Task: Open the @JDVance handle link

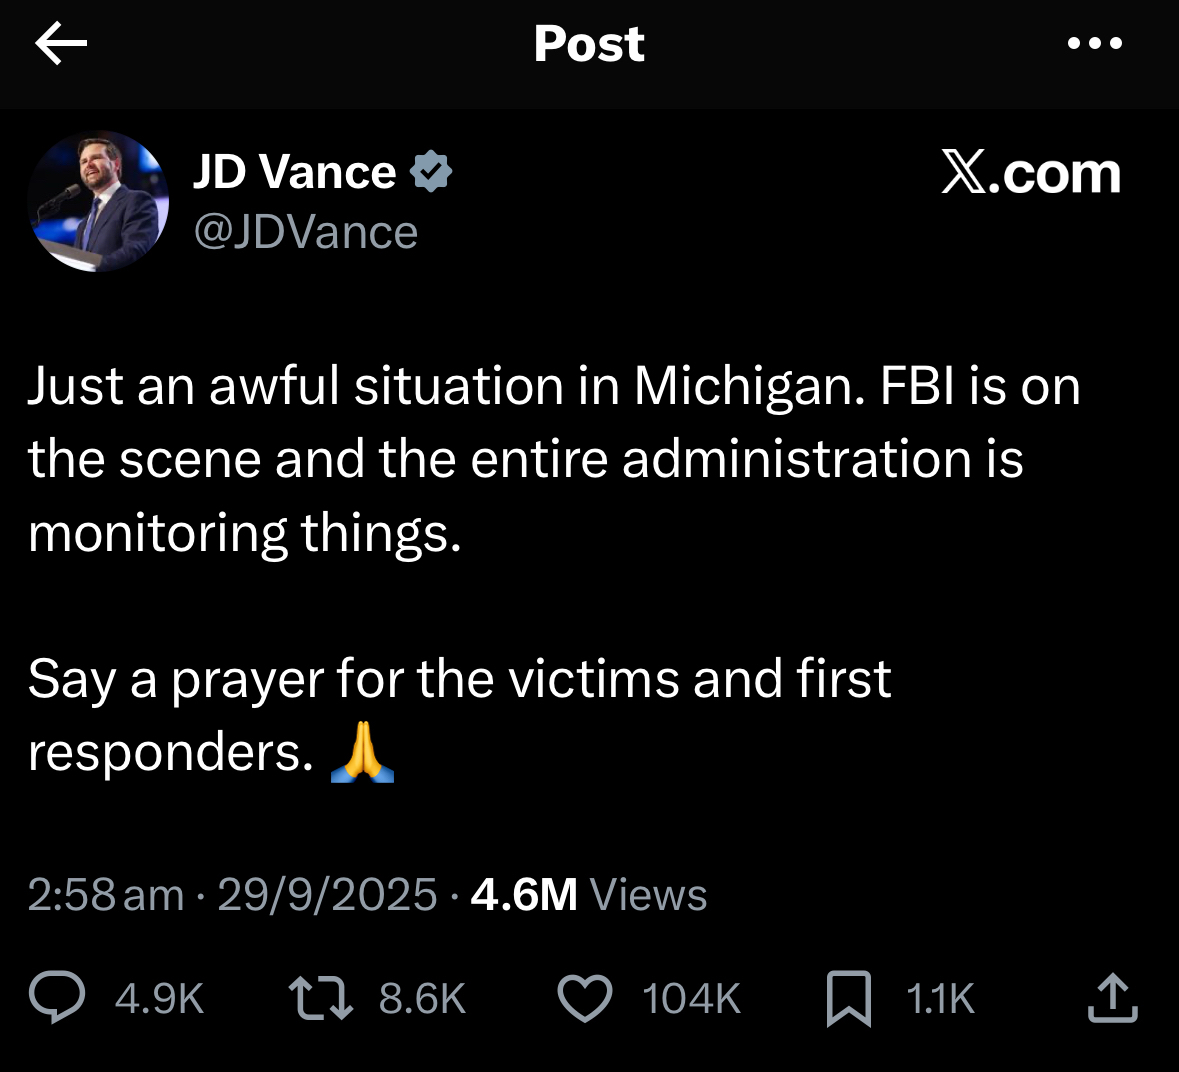Action: (305, 232)
